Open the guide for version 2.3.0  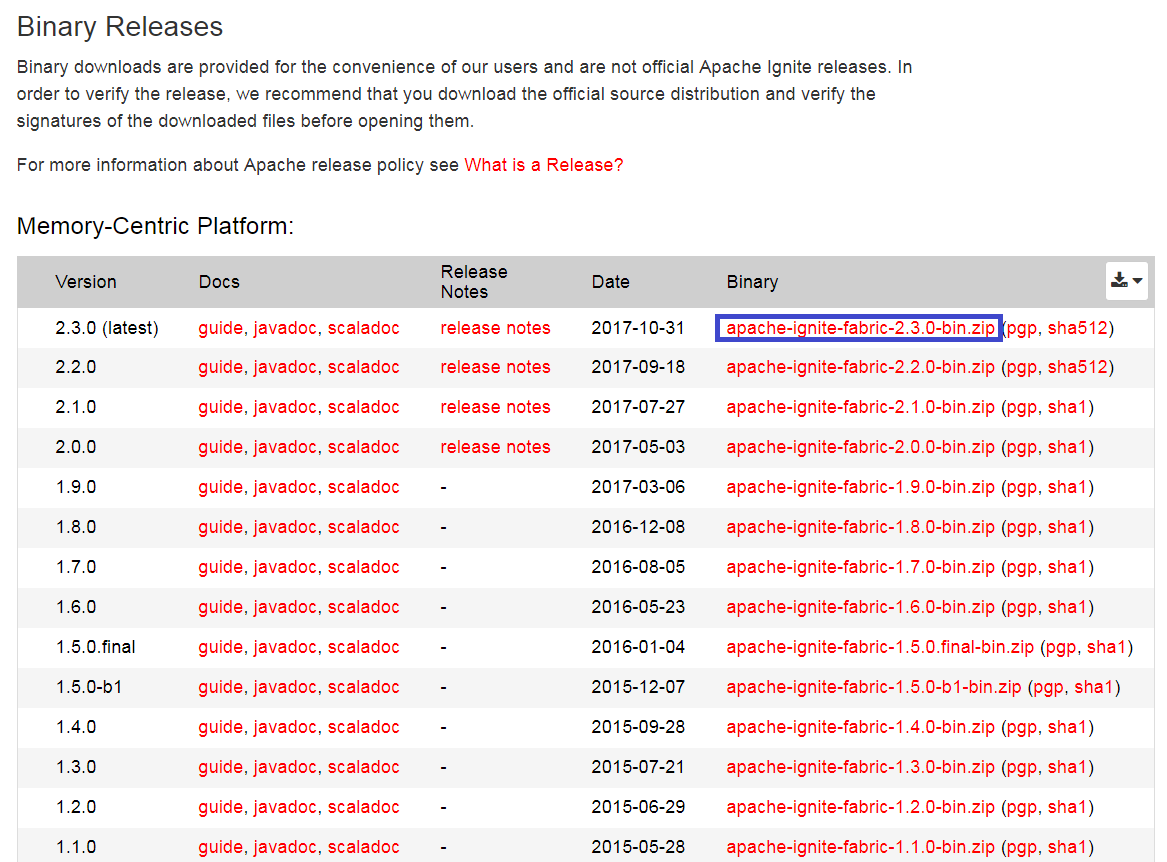(x=220, y=328)
